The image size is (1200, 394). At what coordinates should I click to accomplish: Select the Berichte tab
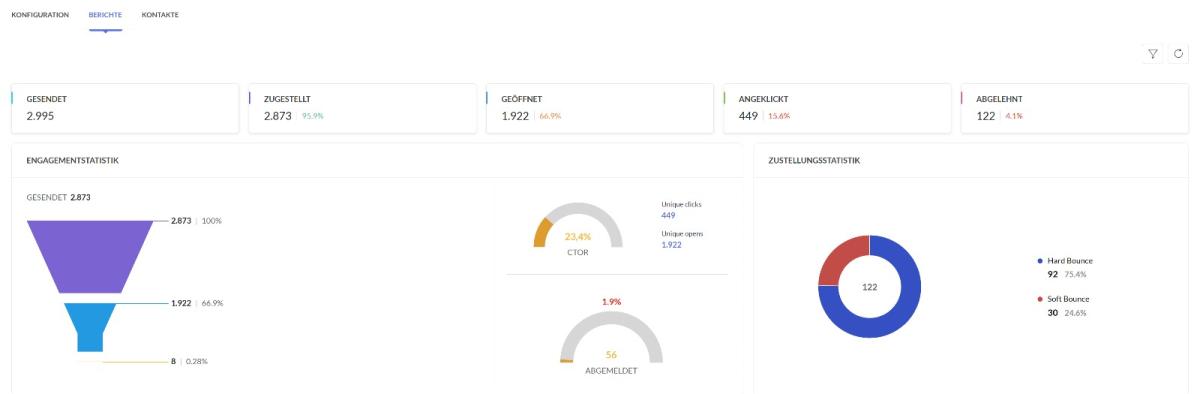click(x=105, y=15)
